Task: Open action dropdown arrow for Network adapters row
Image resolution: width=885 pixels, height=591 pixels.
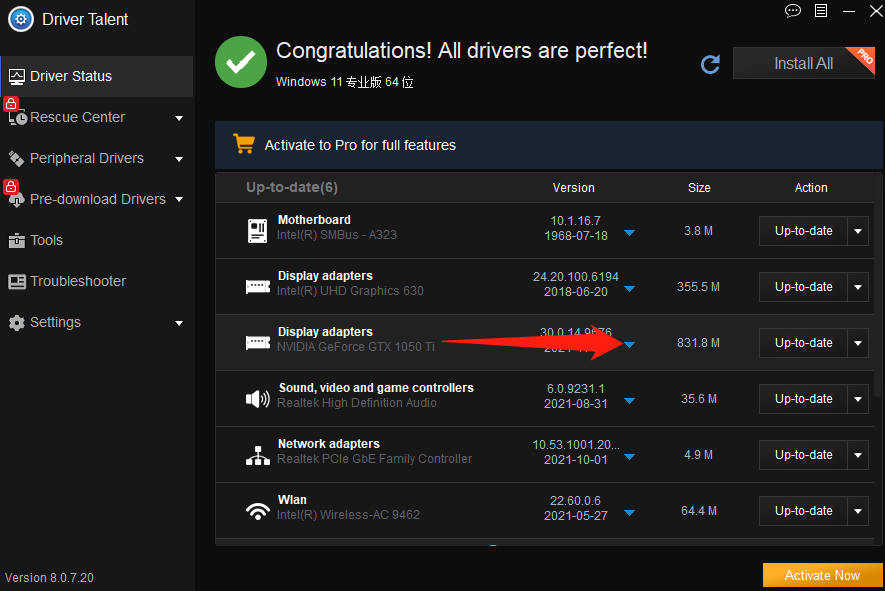Action: pos(858,455)
